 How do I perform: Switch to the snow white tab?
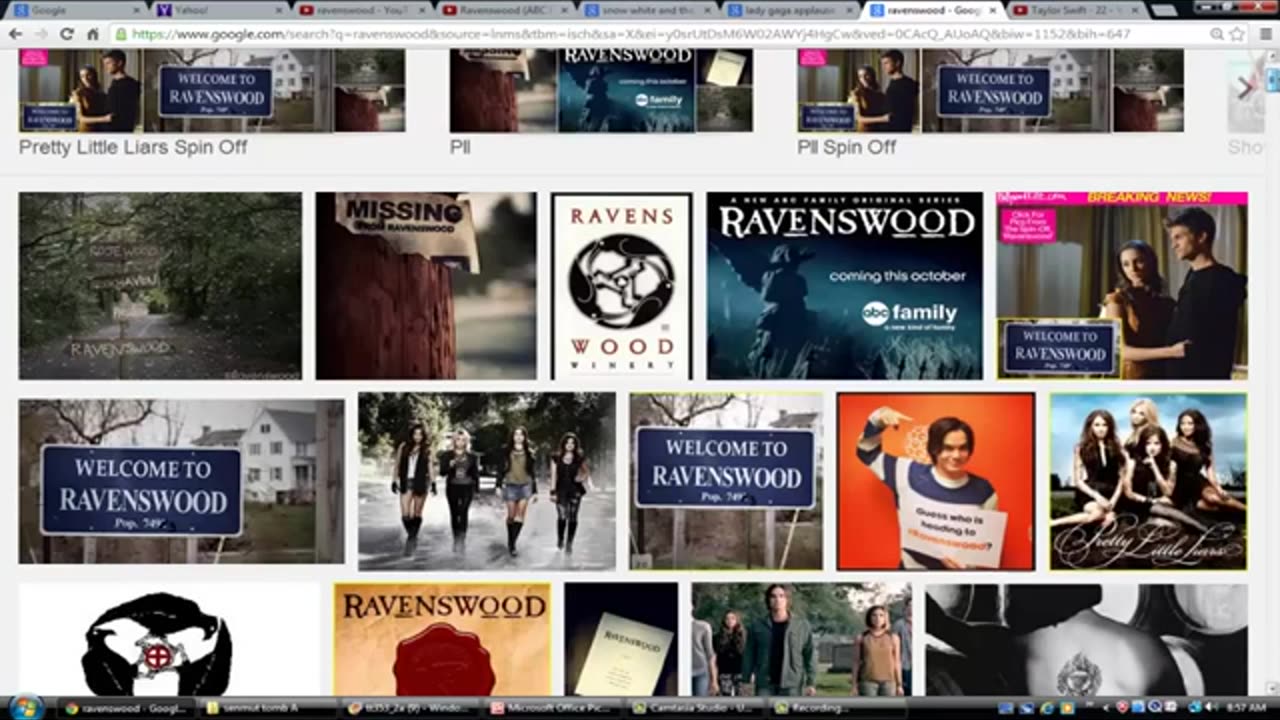pos(648,10)
